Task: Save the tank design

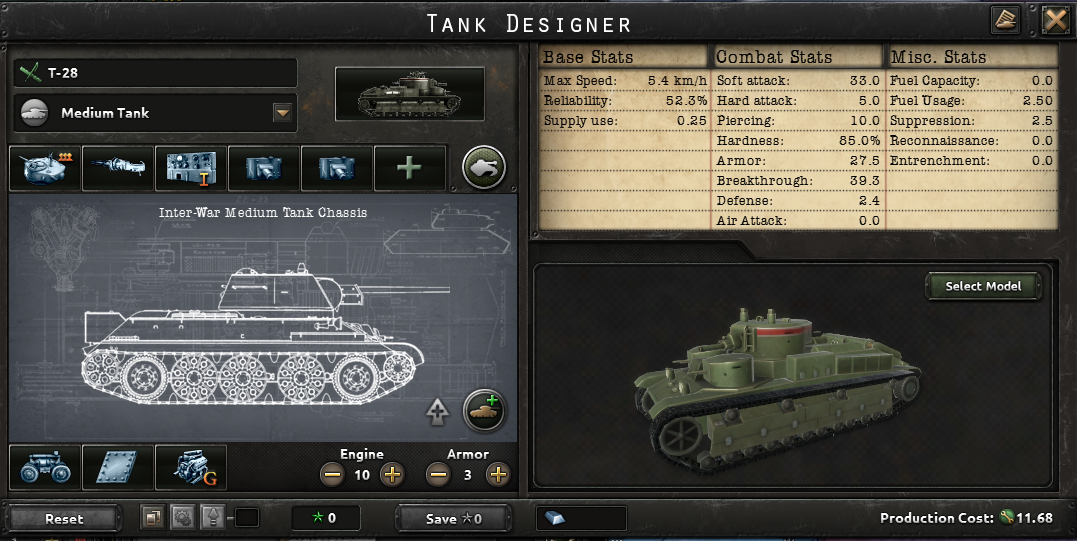Action: click(454, 518)
